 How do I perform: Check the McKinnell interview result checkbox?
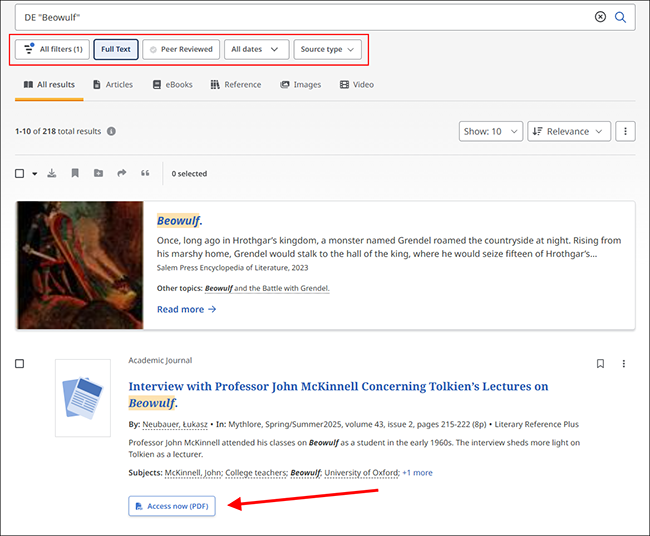tap(19, 364)
